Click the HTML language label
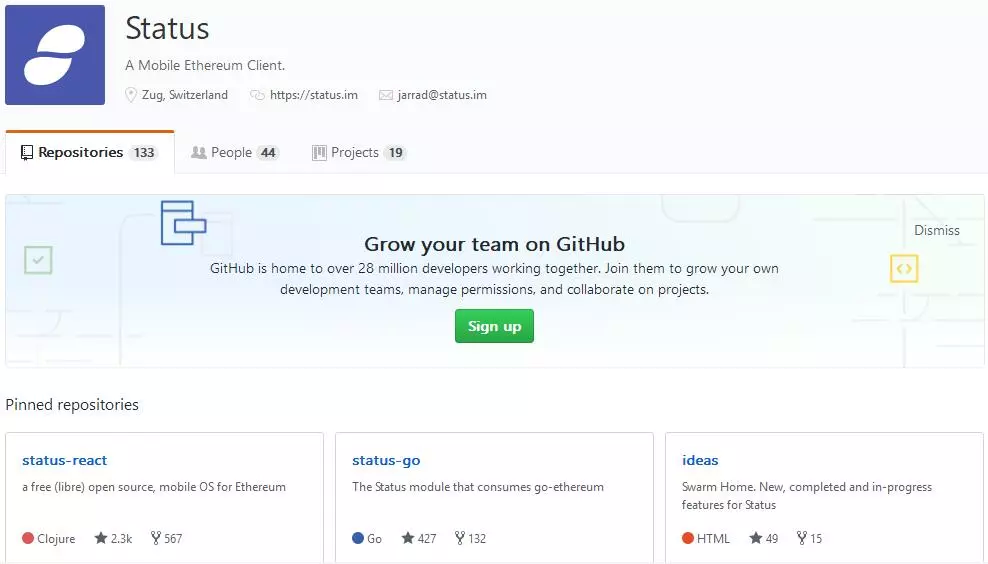 click(x=713, y=539)
